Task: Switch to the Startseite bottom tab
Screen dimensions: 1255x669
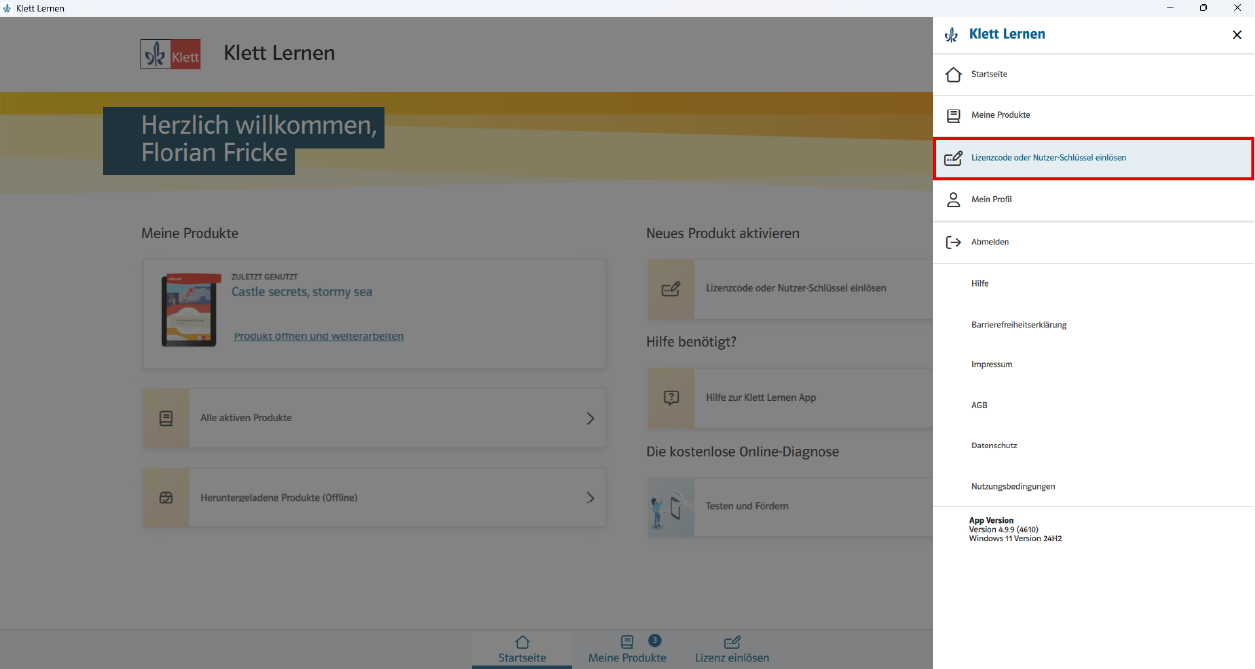Action: coord(522,649)
